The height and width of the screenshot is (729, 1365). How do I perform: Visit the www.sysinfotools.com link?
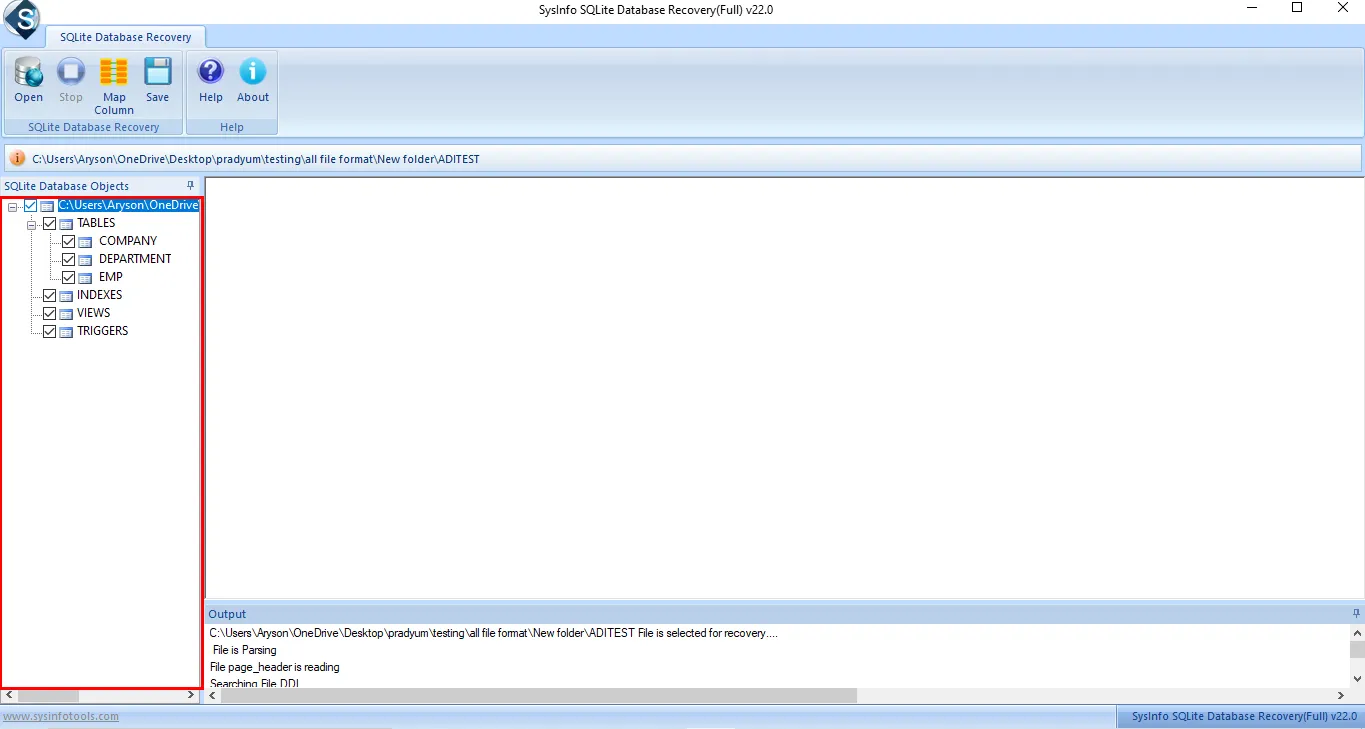coord(61,716)
